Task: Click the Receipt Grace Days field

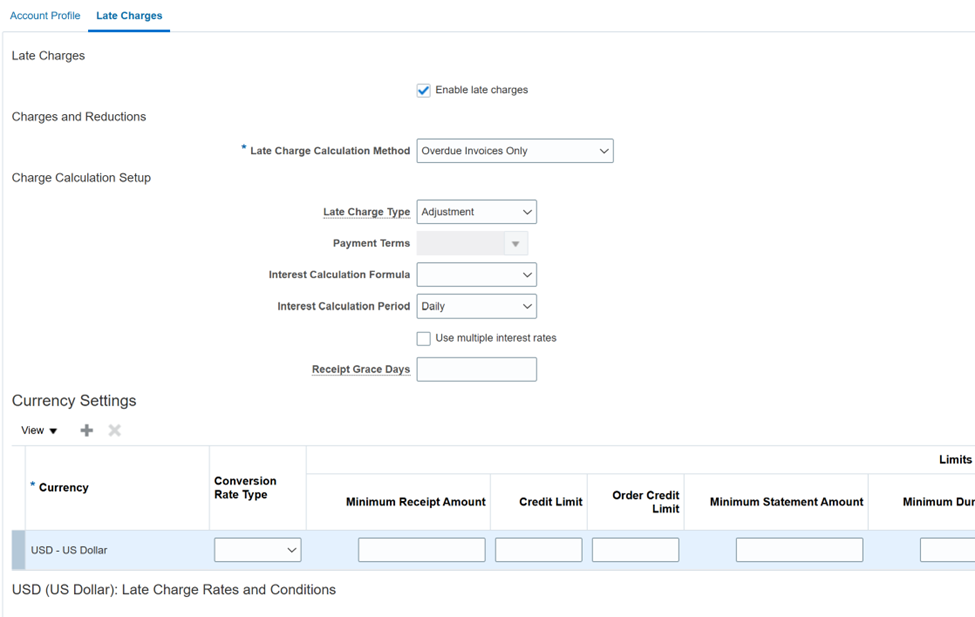Action: coord(476,369)
